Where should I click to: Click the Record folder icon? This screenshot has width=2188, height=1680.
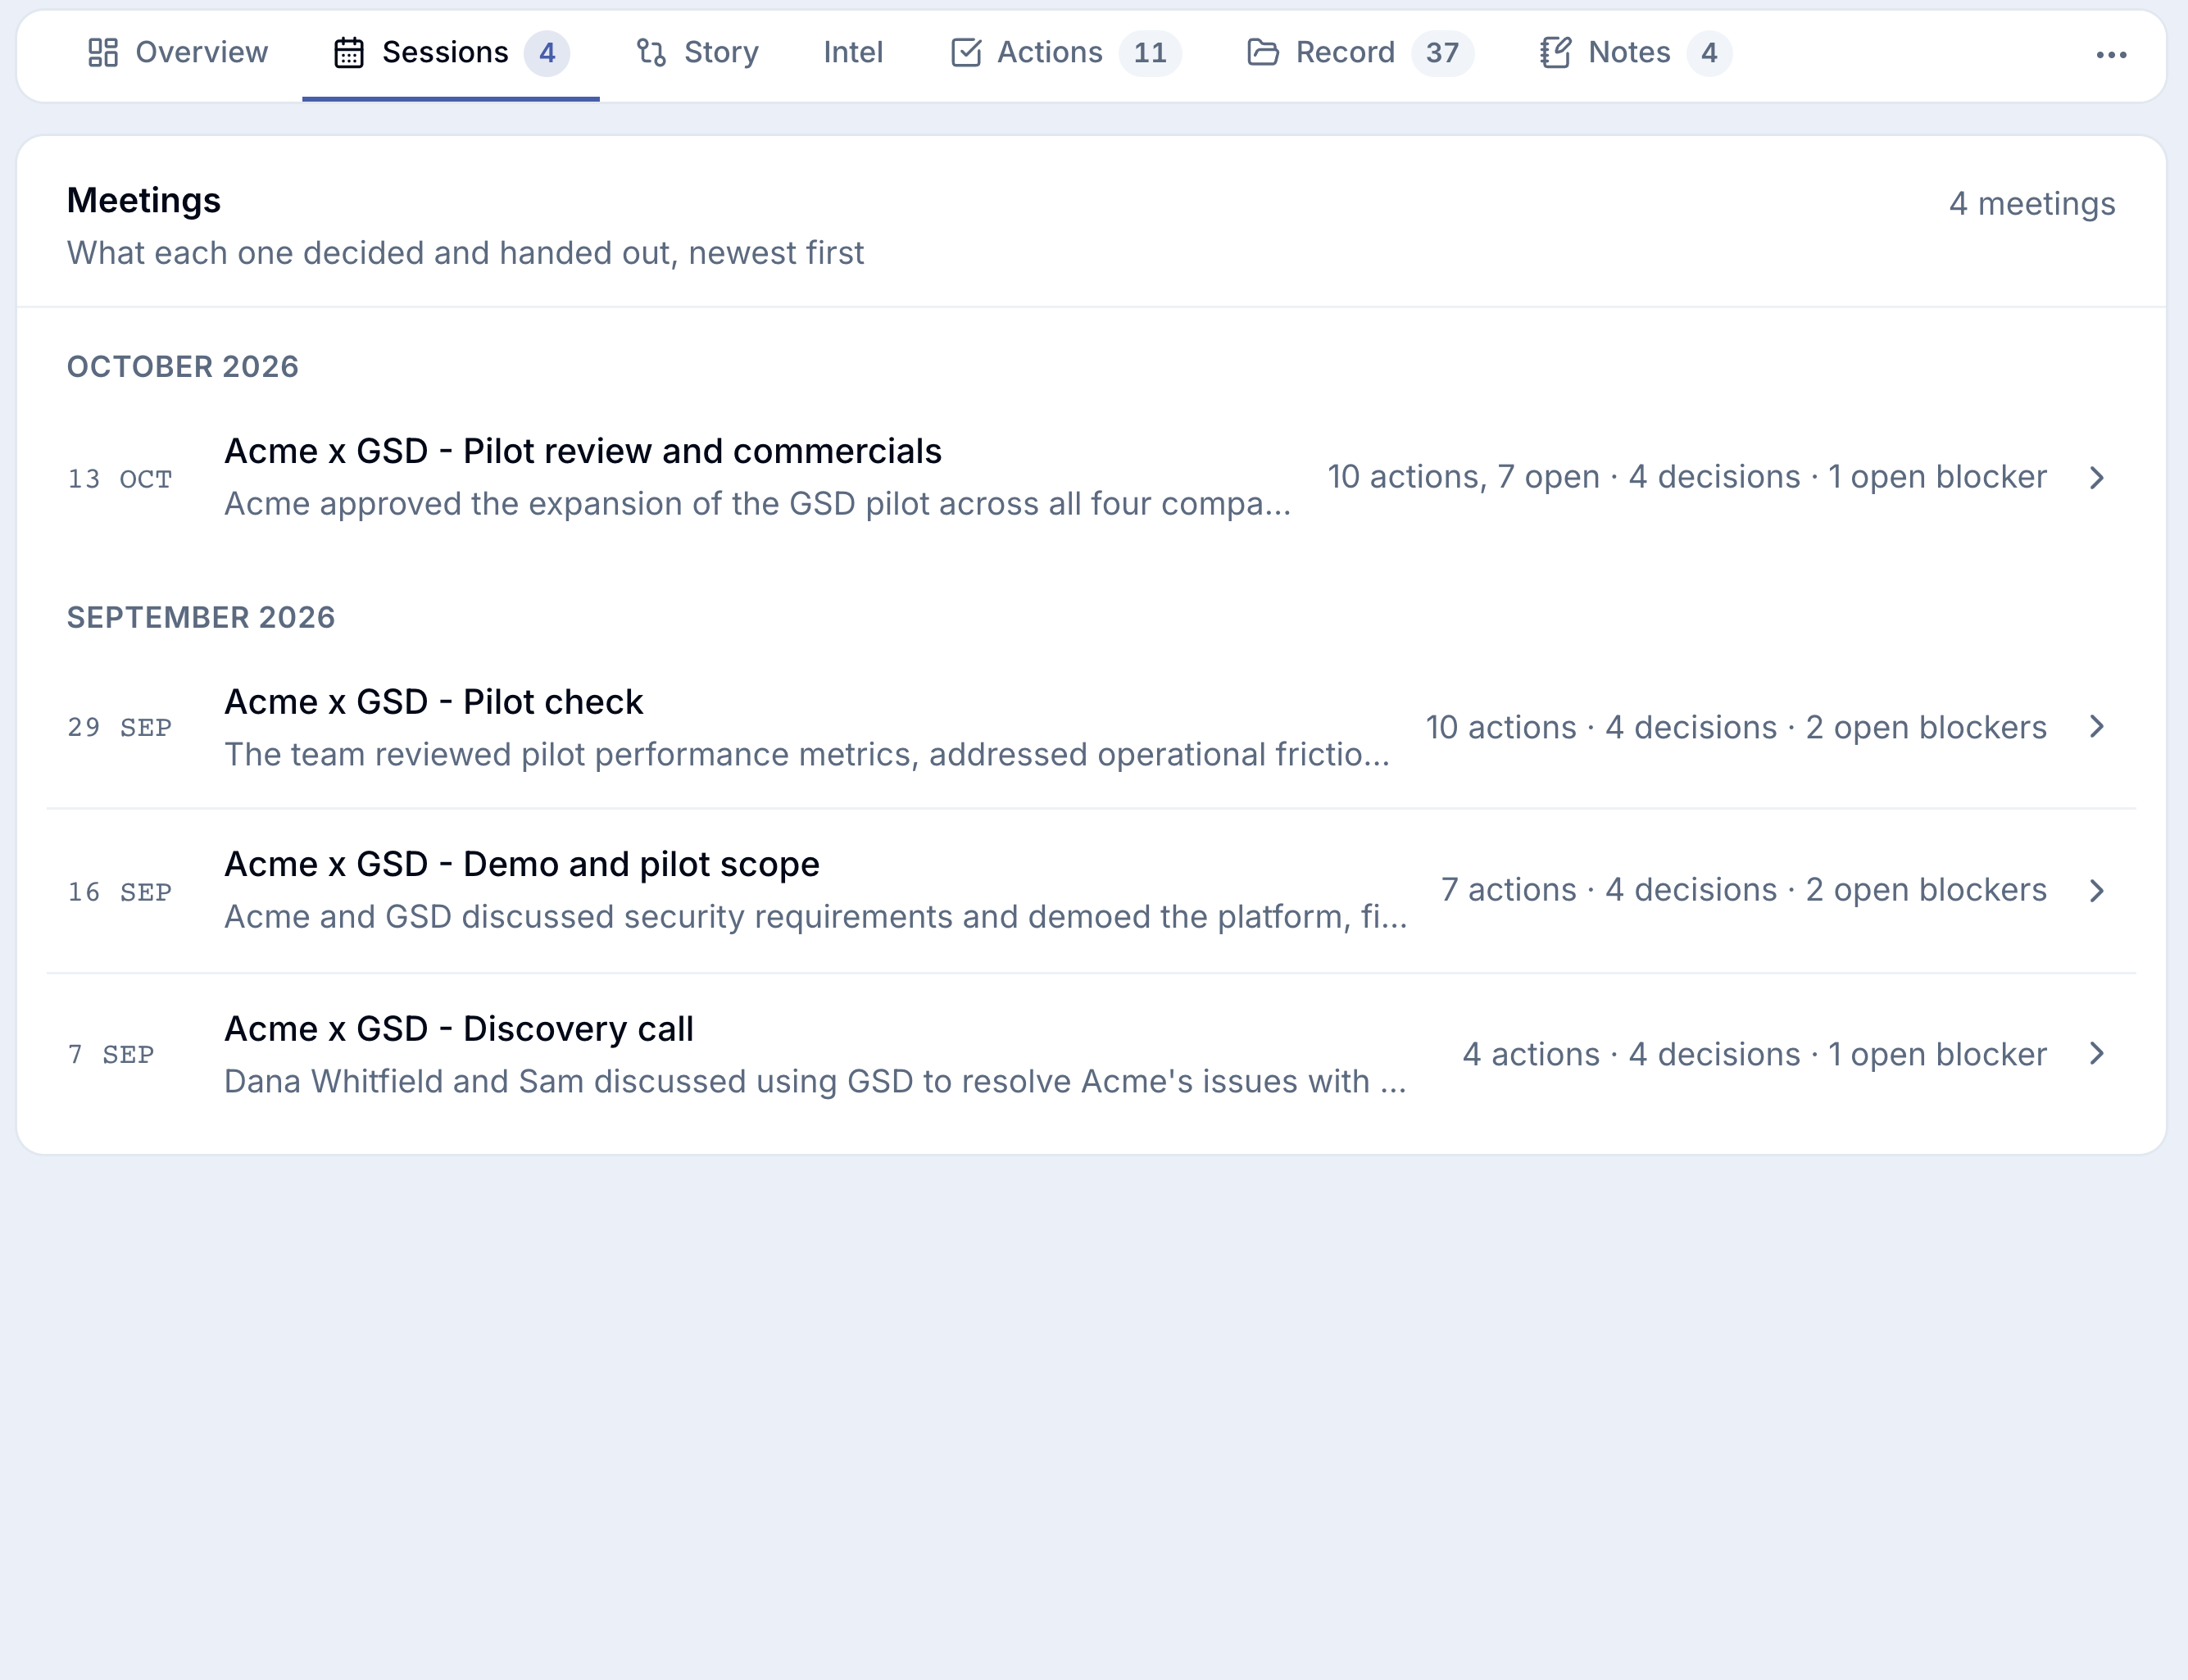(x=1263, y=53)
